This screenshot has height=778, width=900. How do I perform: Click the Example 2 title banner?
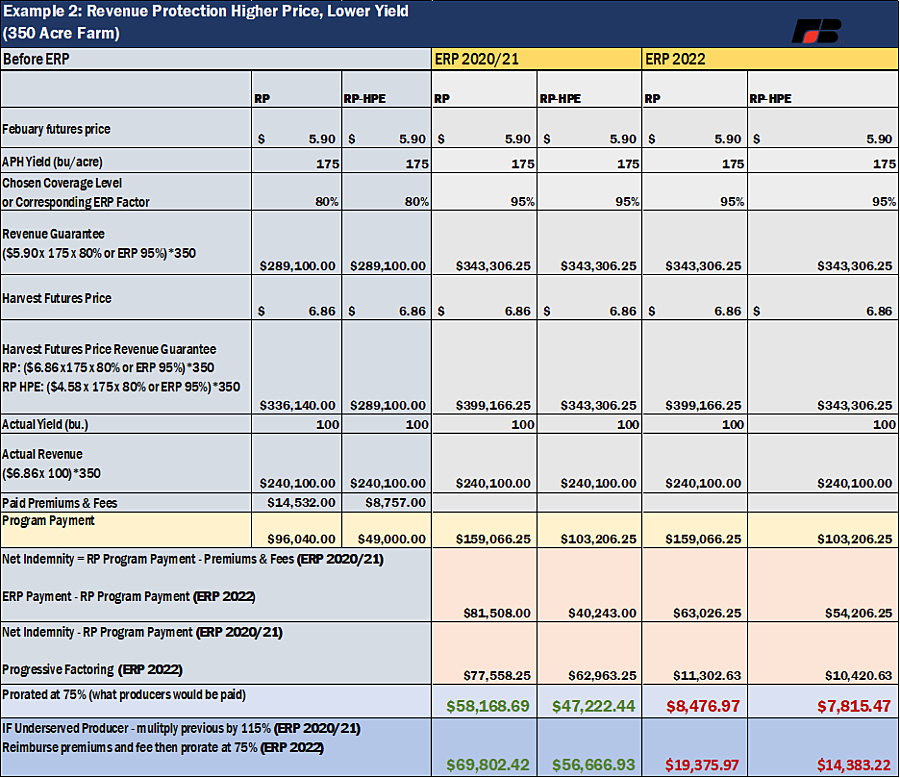pyautogui.click(x=450, y=23)
